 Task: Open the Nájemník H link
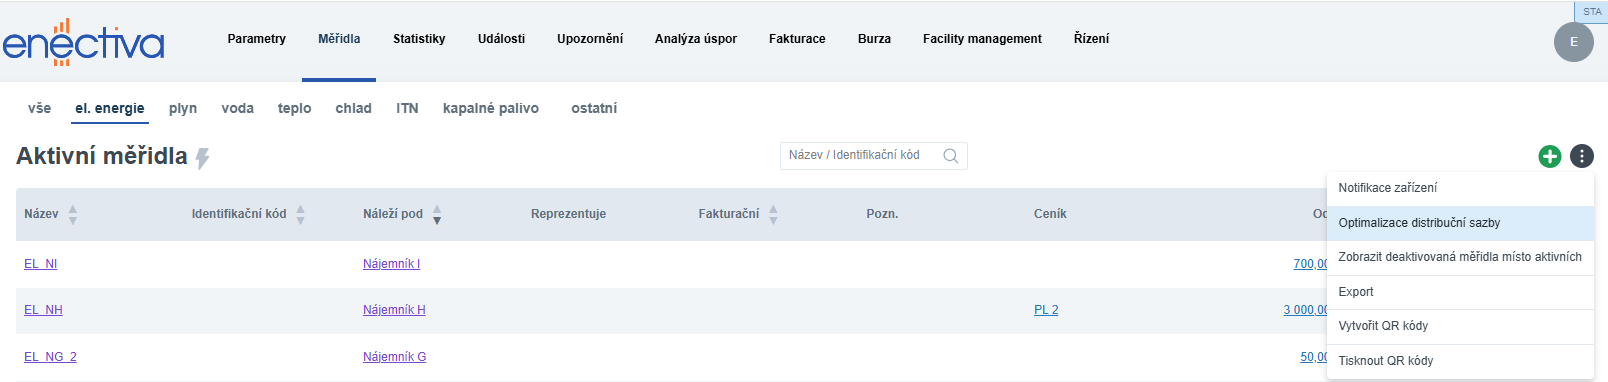394,310
